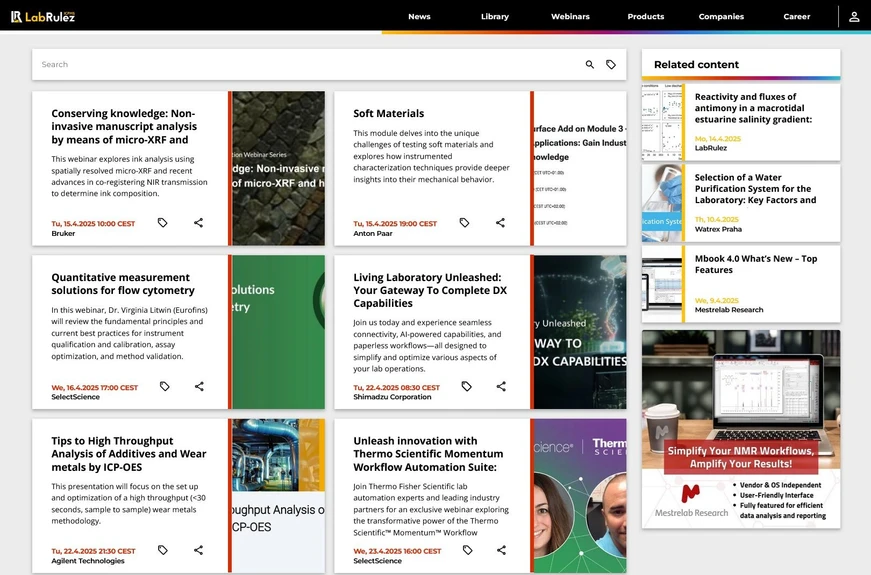Click the ICP-OES industrial pipes thumbnail
871x575 pixels.
(x=278, y=496)
